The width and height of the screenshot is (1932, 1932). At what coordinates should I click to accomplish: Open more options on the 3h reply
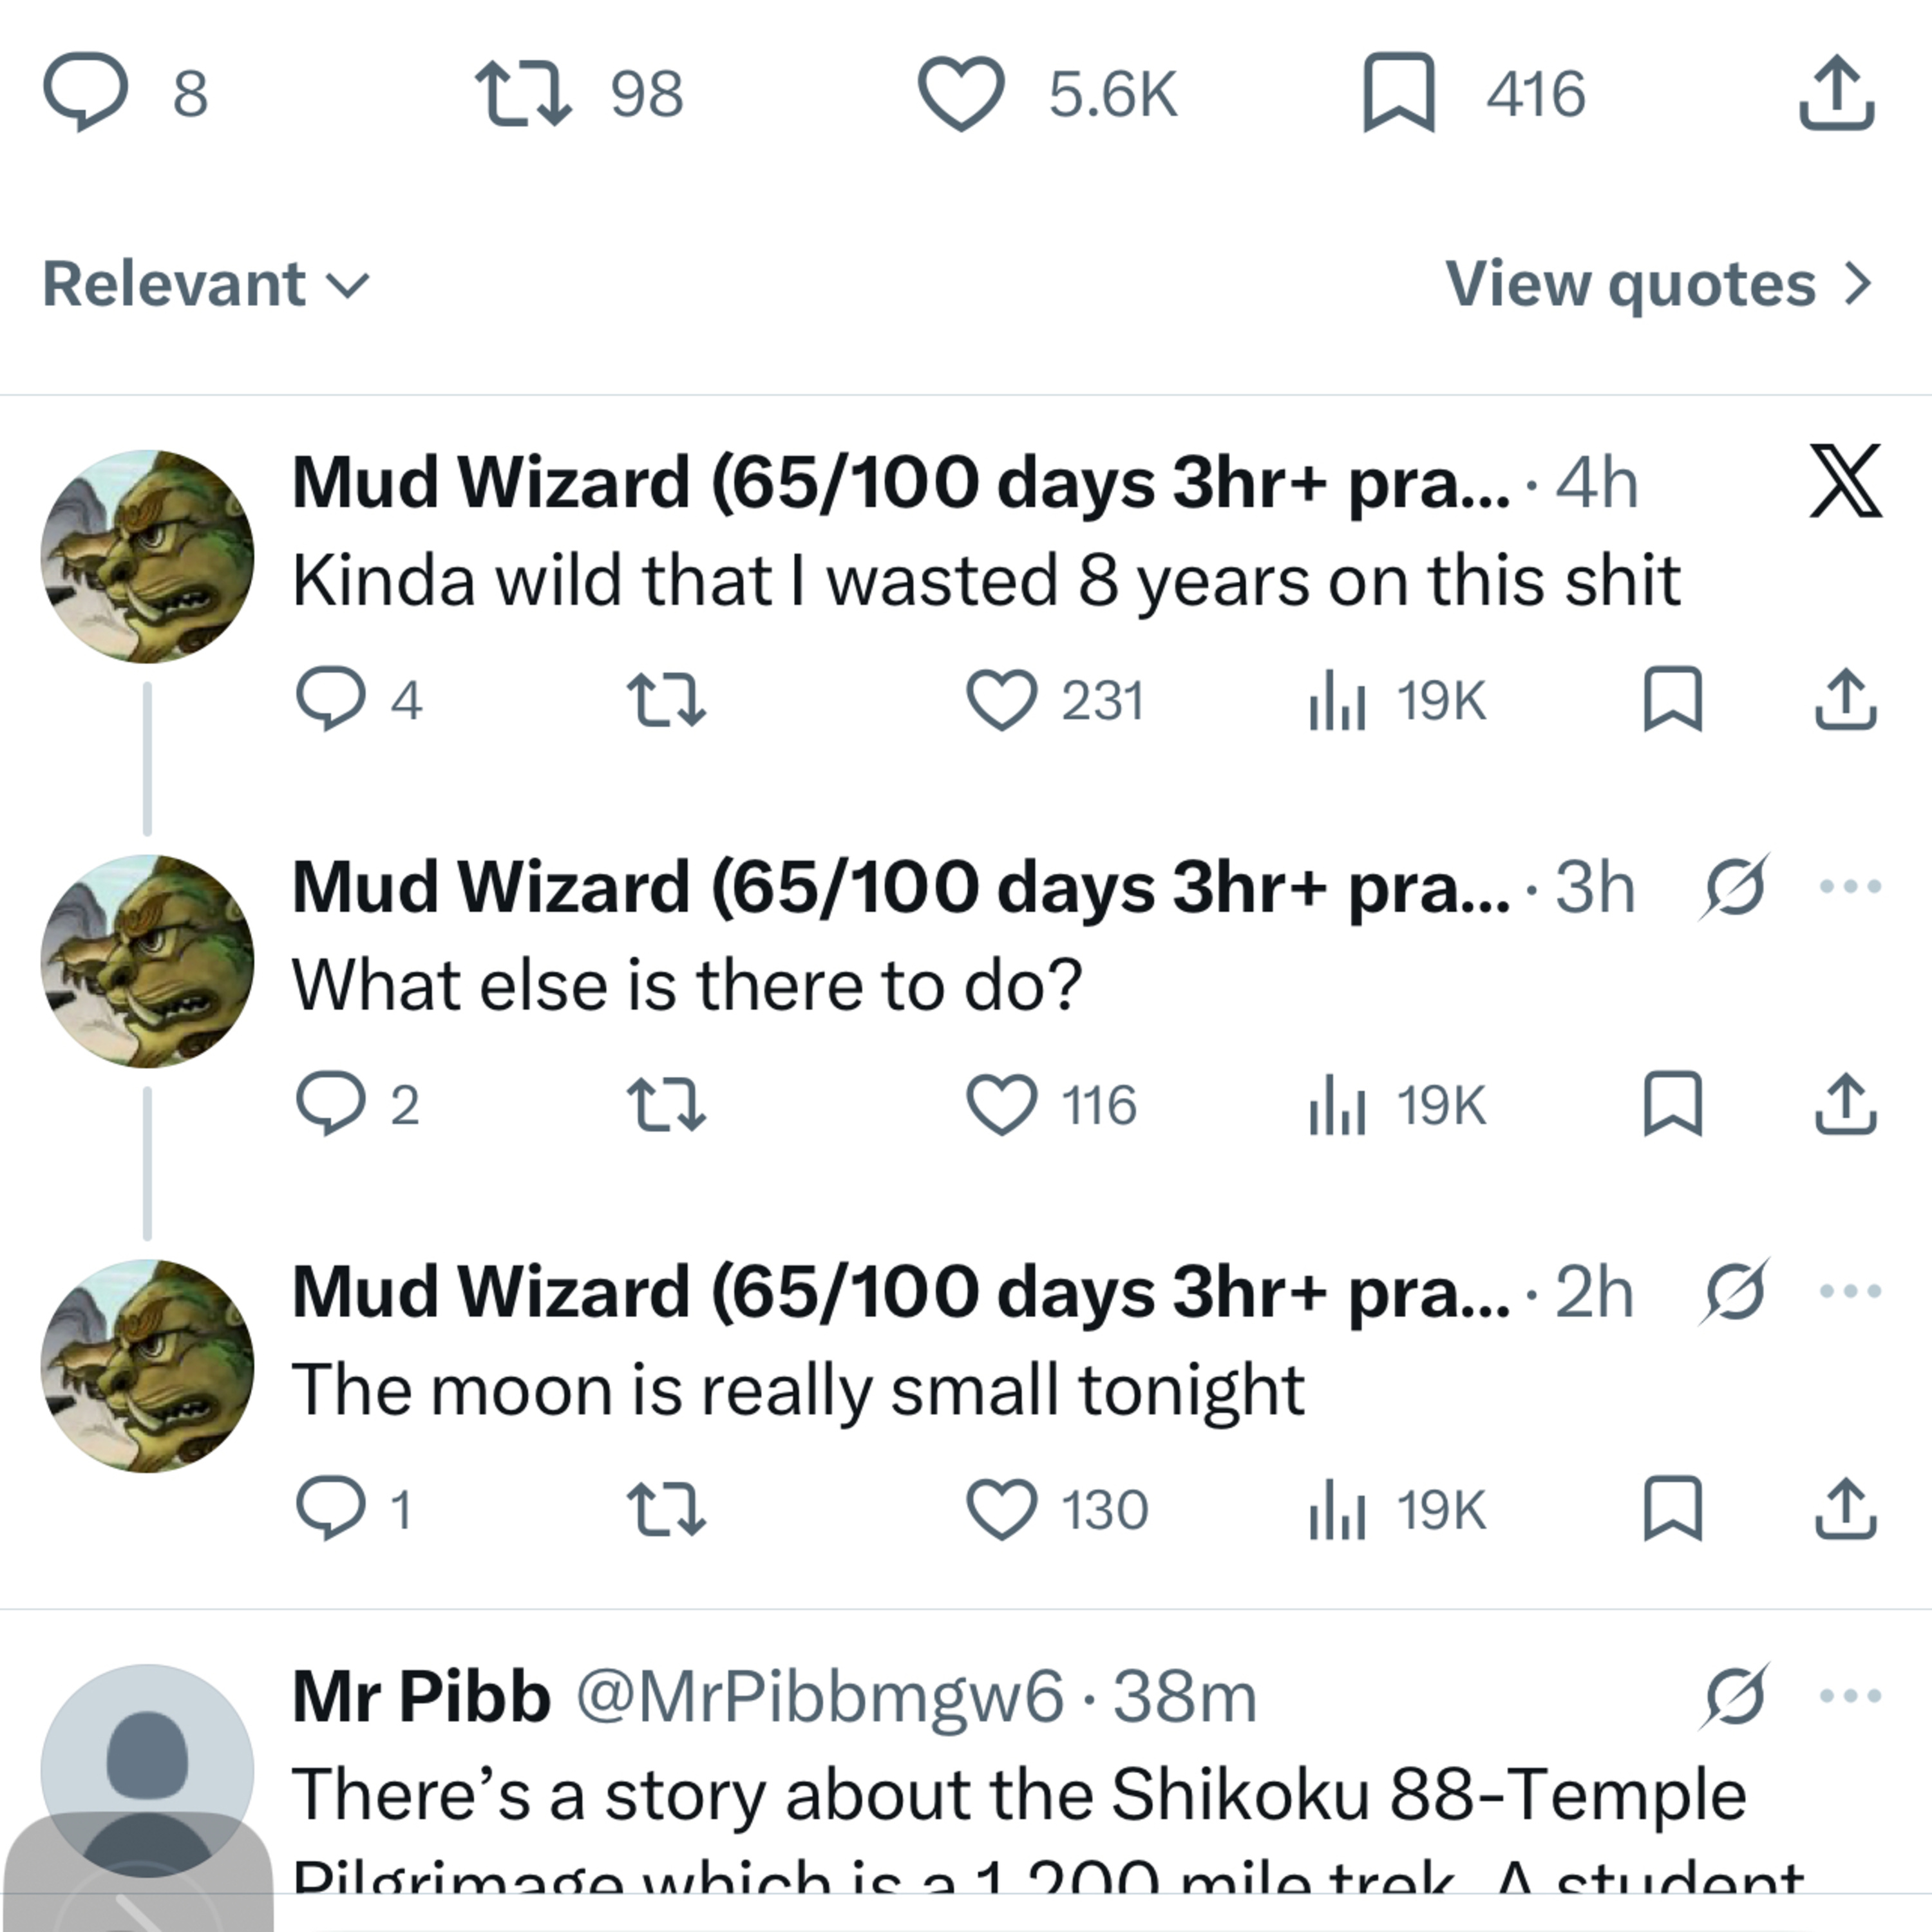coord(1850,886)
